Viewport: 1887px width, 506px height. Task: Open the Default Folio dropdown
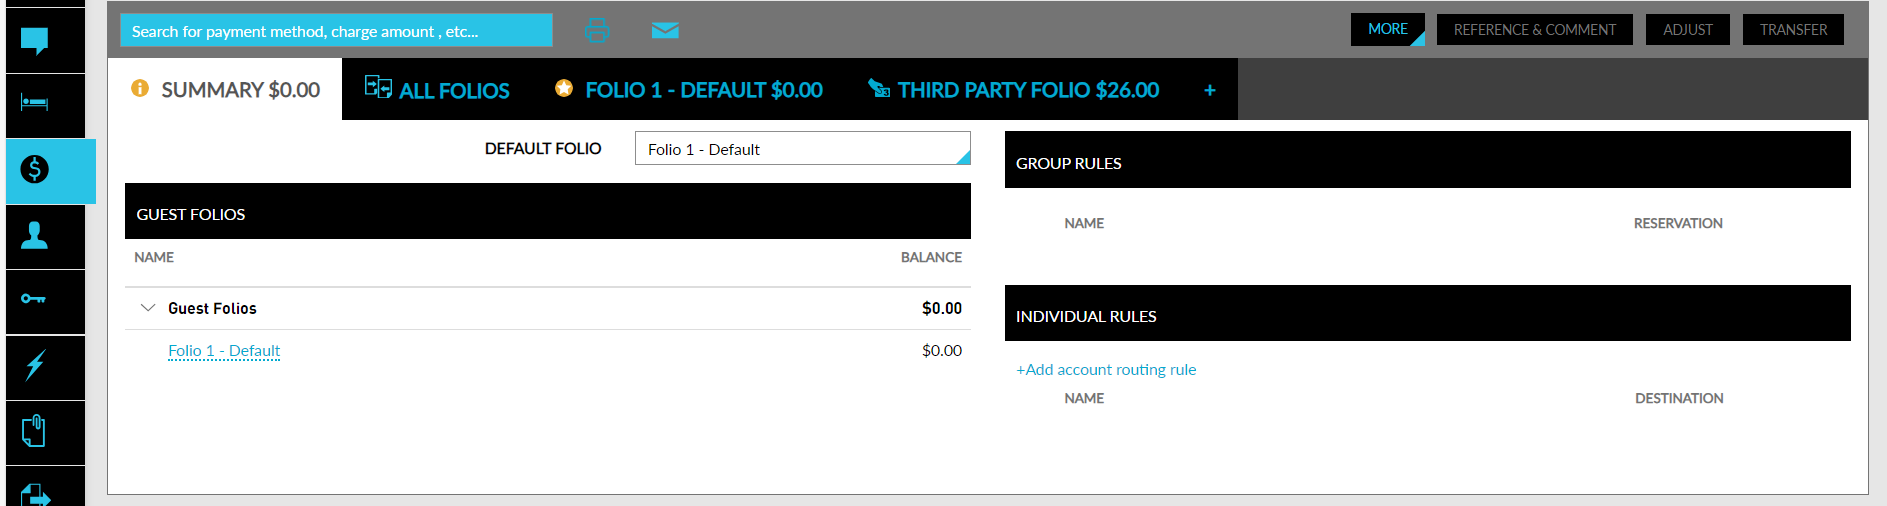(x=802, y=149)
